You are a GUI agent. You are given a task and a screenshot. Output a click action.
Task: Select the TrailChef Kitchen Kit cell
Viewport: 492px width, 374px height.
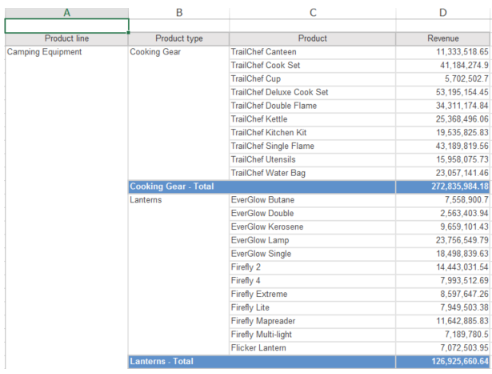[312, 133]
